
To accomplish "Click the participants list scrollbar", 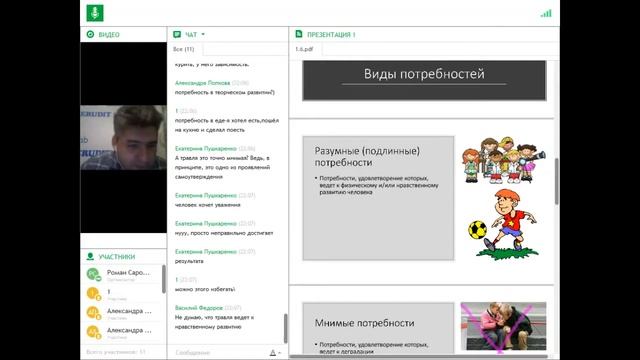I will [x=164, y=279].
